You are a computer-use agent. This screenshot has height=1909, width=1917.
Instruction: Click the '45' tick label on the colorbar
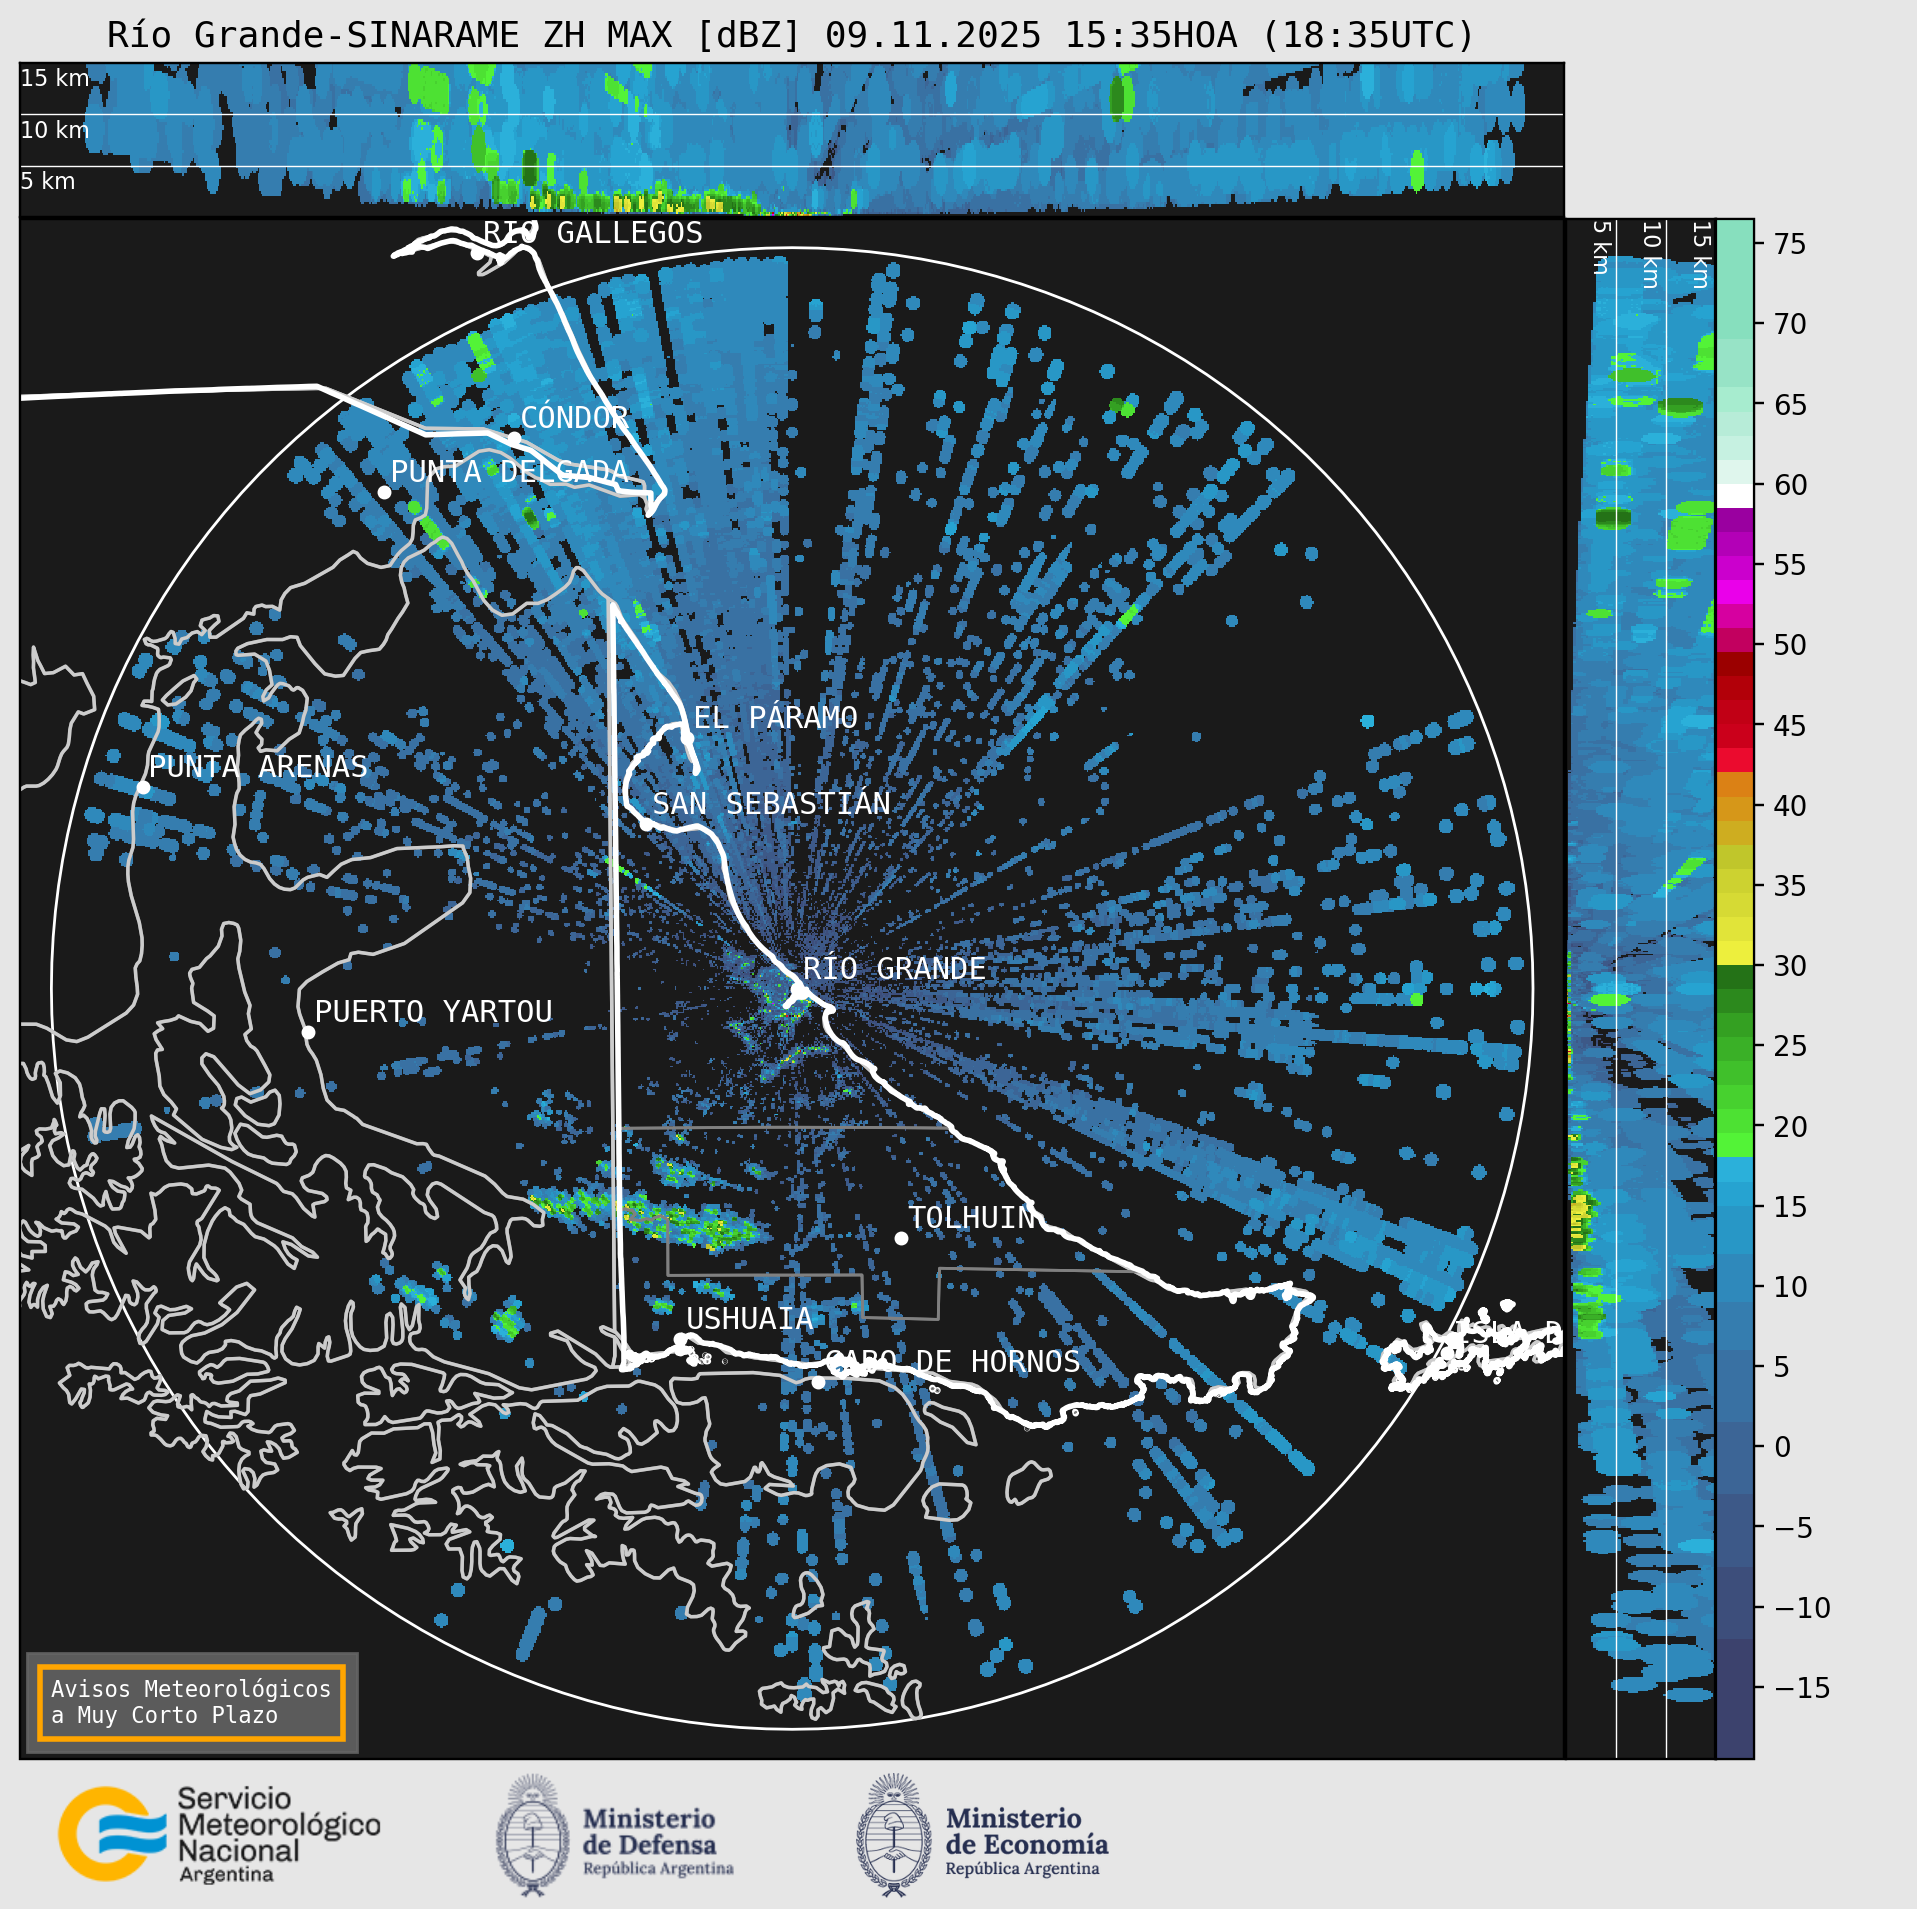click(1790, 725)
